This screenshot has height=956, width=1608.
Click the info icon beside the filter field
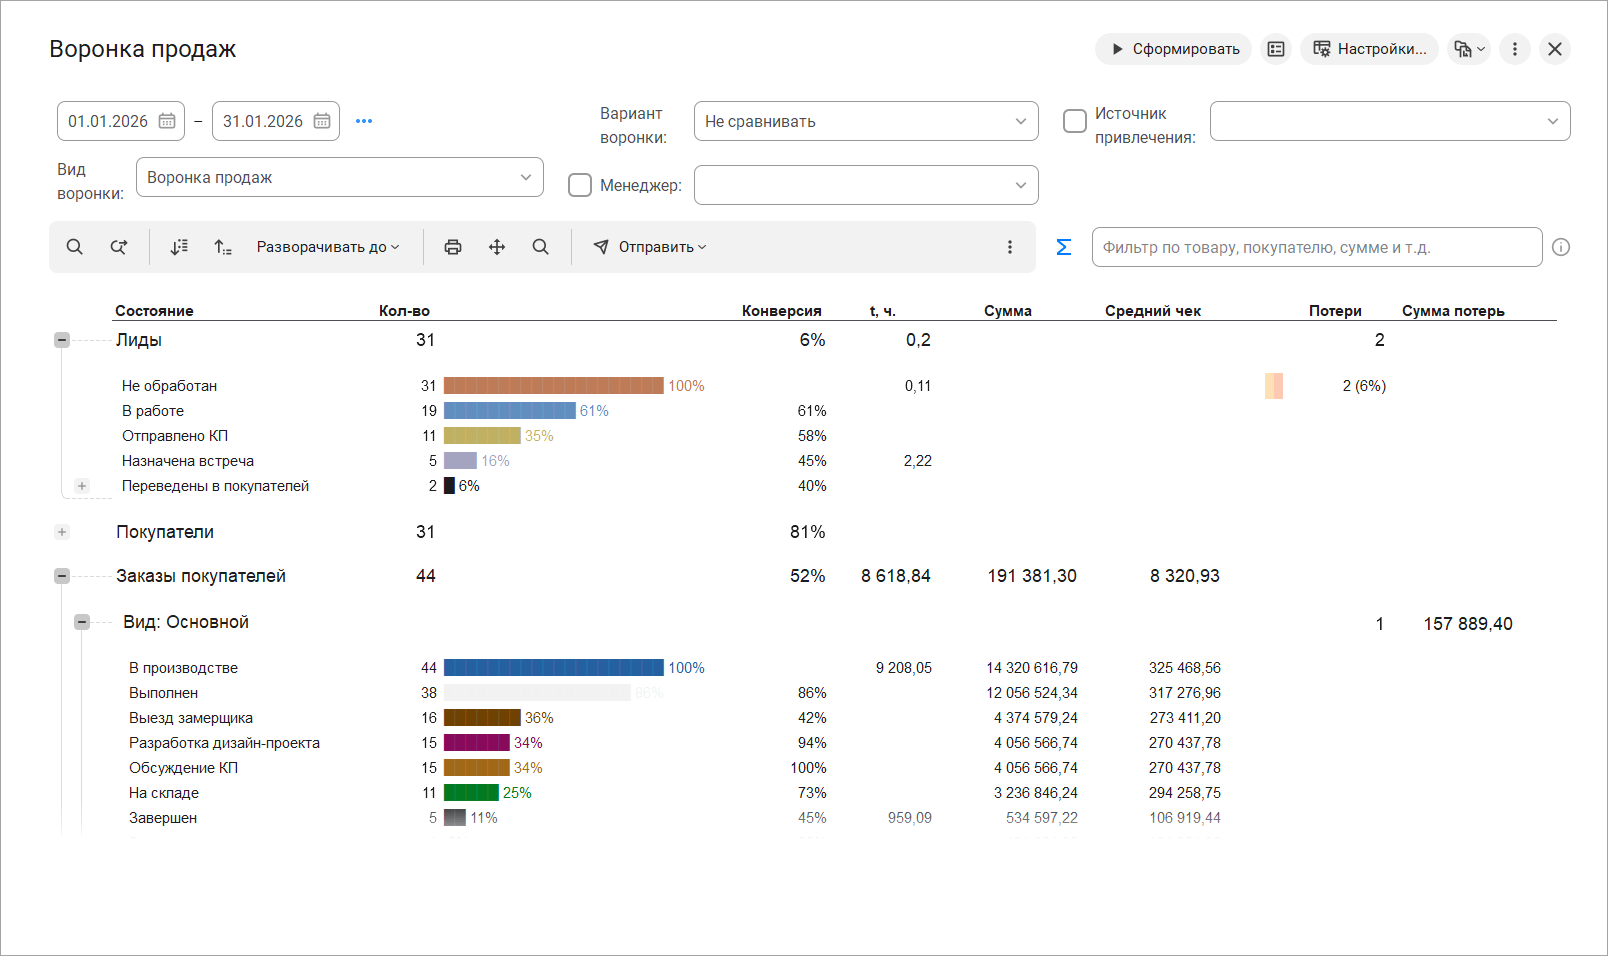[x=1561, y=247]
